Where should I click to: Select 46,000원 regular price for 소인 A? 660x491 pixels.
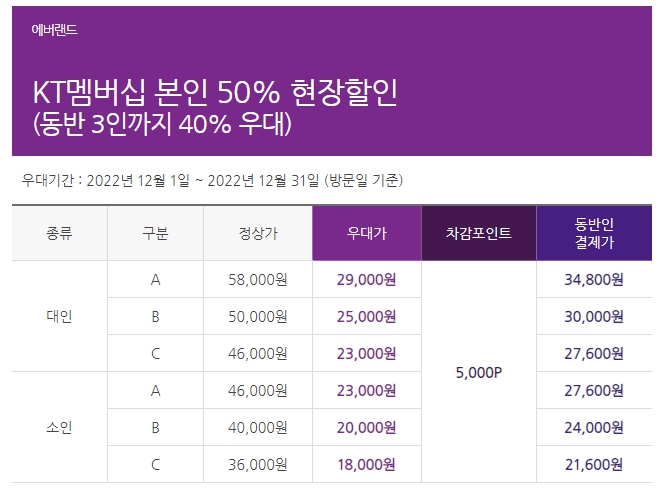[x=258, y=391]
